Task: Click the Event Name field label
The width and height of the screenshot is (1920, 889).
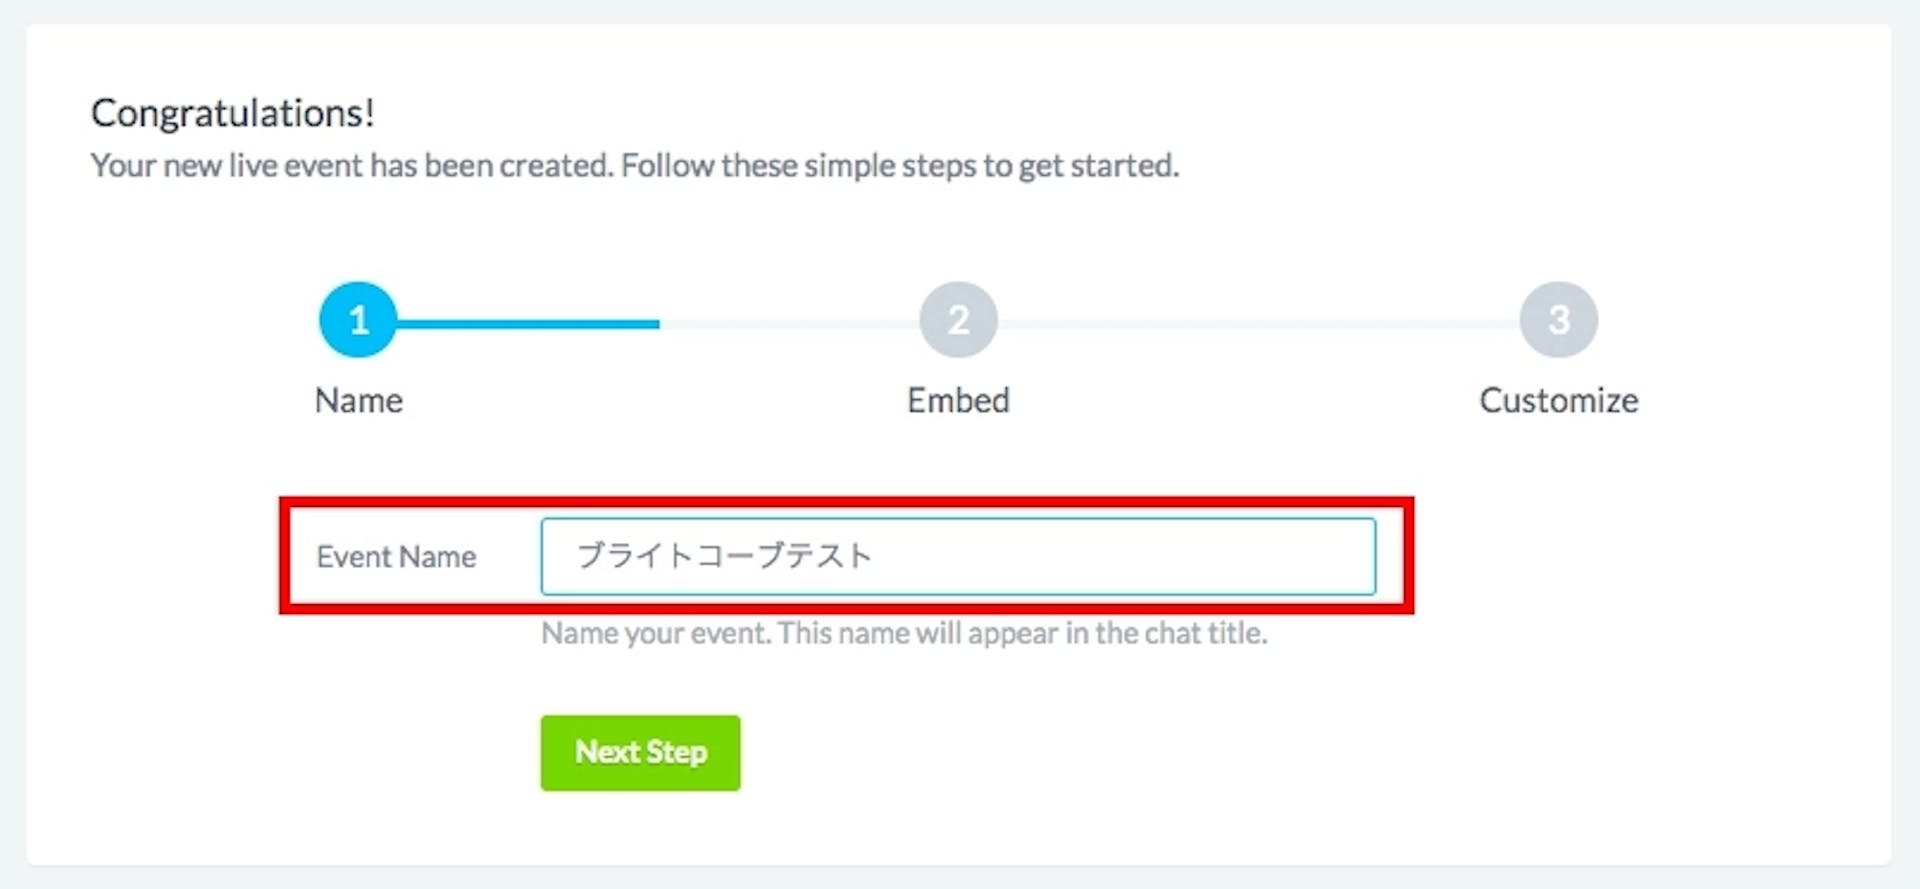Action: [396, 556]
